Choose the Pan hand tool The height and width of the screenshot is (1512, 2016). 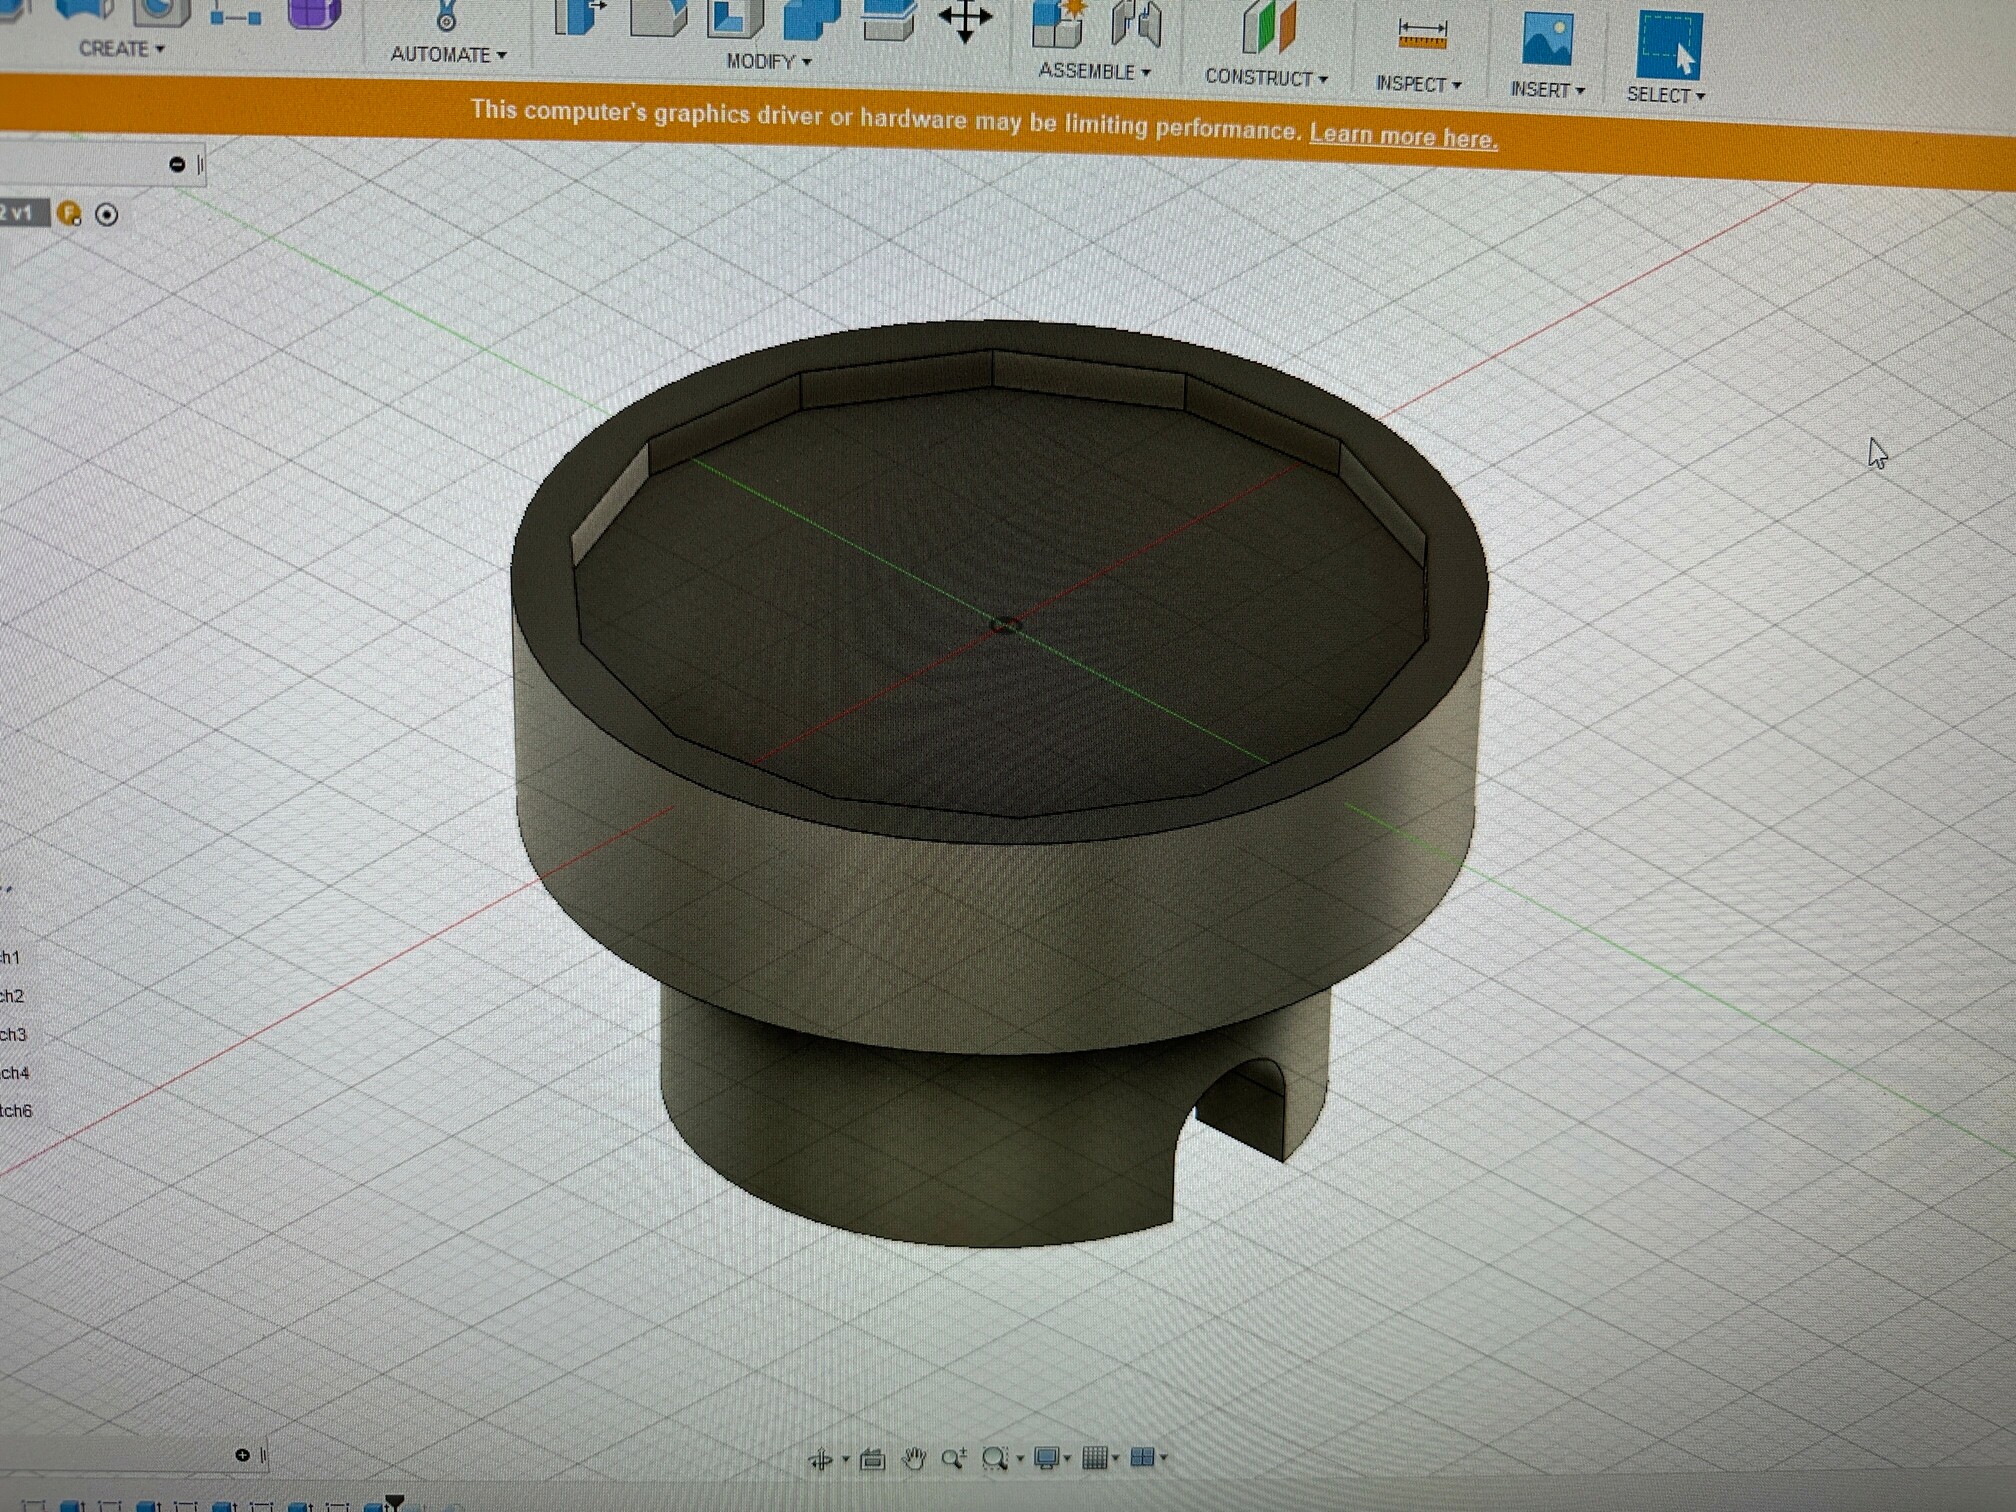913,1459
